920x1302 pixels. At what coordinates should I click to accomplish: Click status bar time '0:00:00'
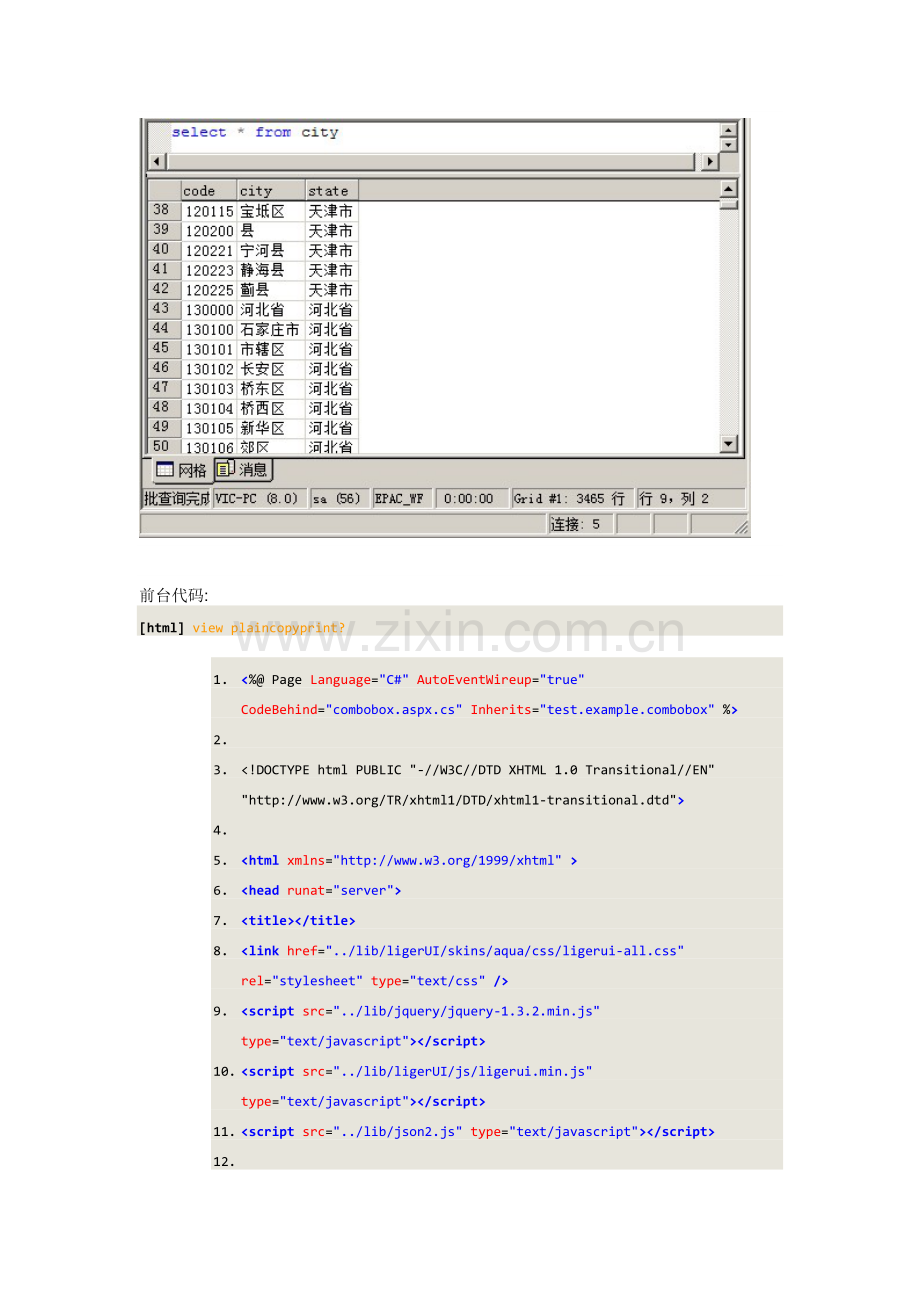[470, 498]
